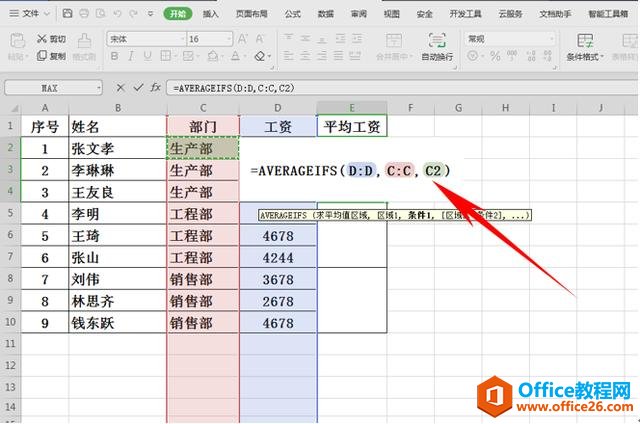Open the 云服务 tab
Image resolution: width=640 pixels, height=424 pixels.
pos(510,14)
